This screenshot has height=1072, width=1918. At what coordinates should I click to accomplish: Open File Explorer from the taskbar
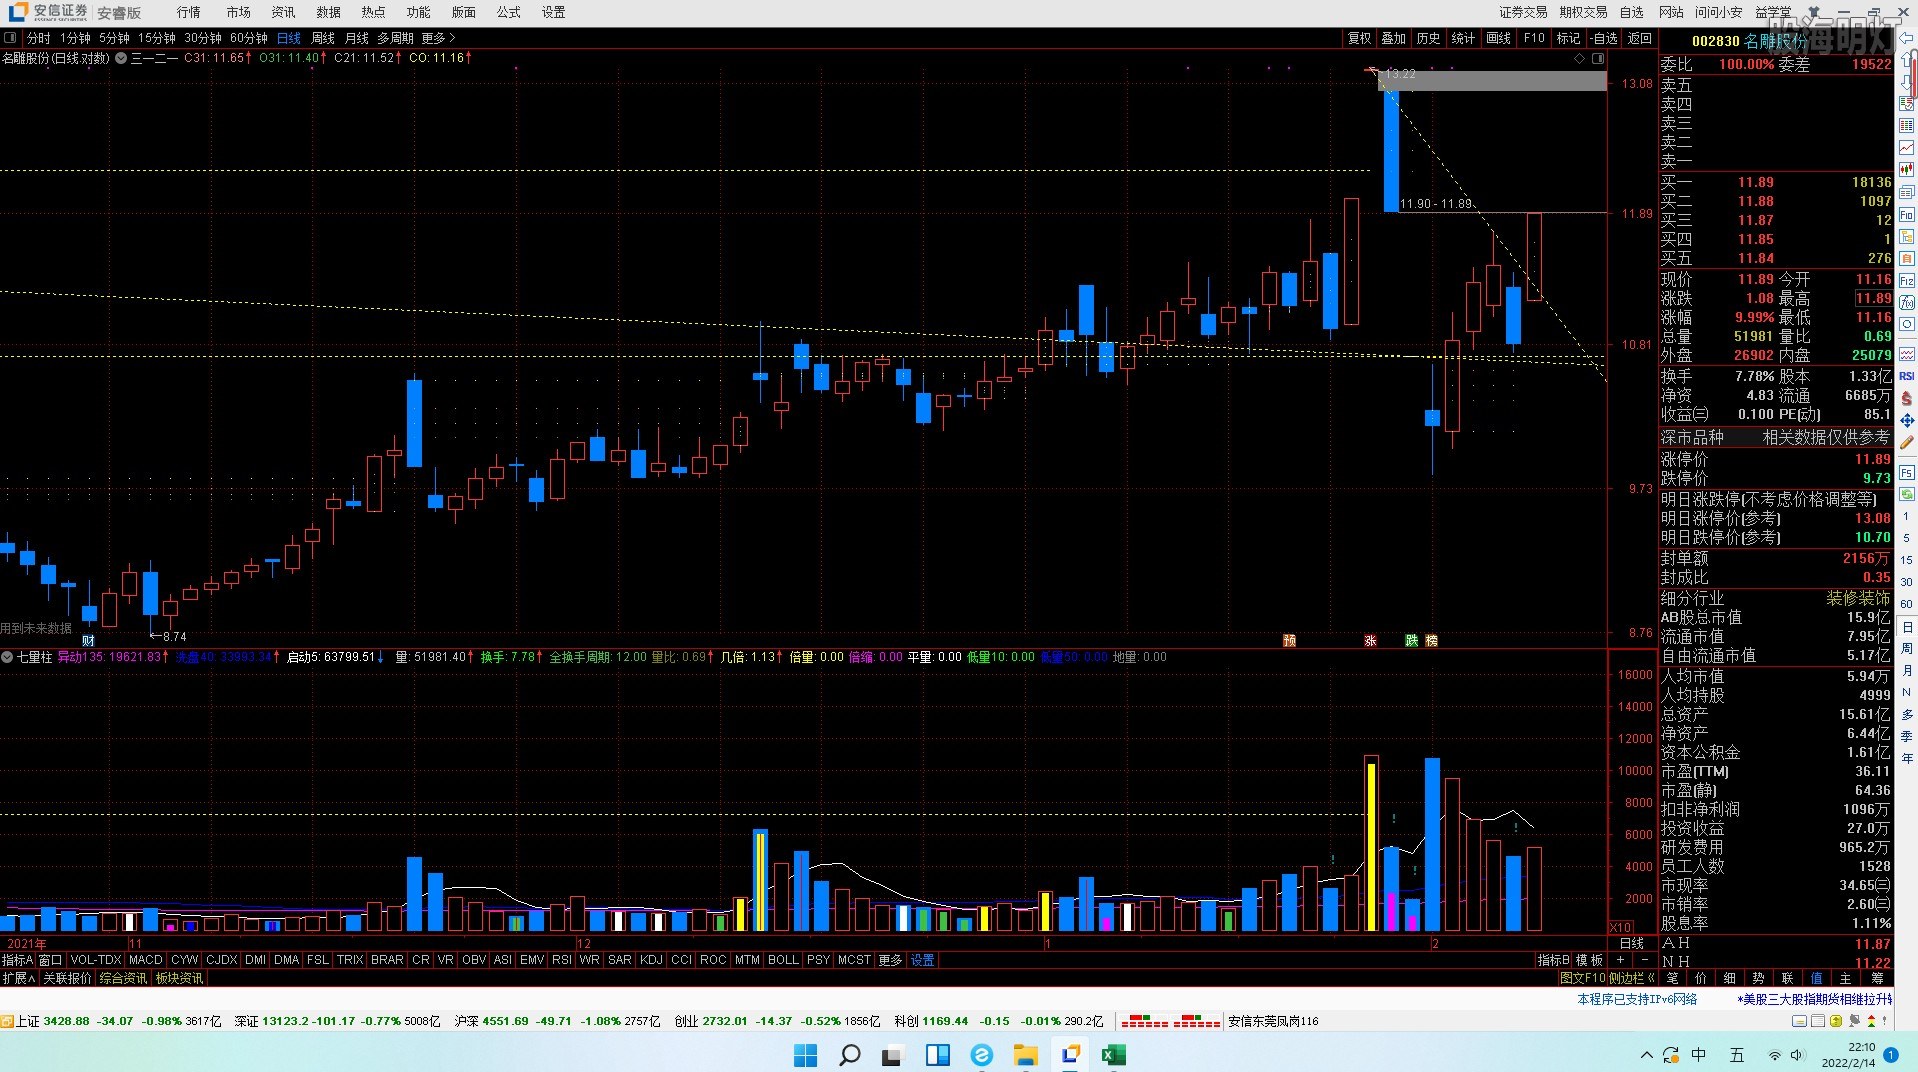click(x=1025, y=1055)
